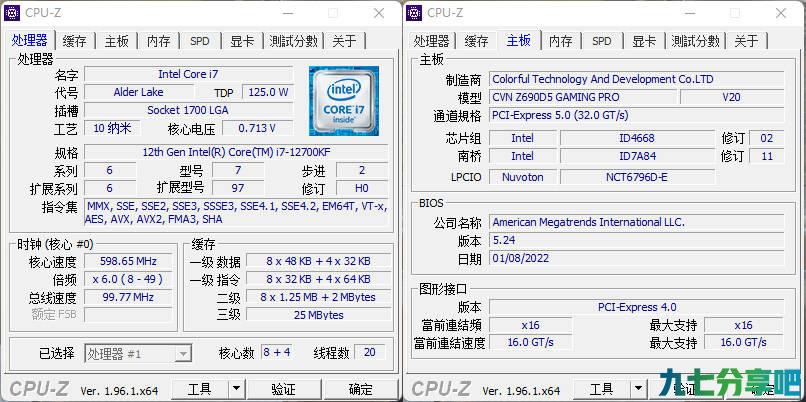
Task: Click the CPU-Z app icon in left window title bar
Action: pos(12,13)
